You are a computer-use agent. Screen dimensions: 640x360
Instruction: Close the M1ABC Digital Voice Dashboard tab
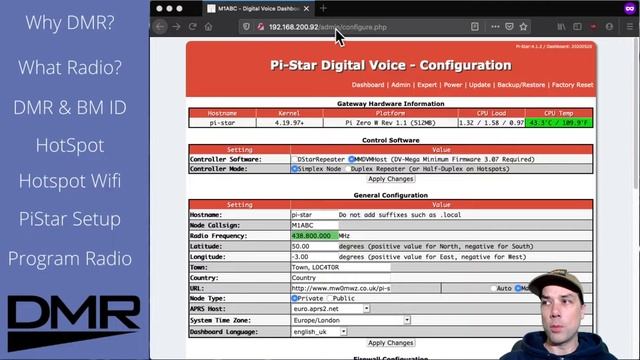click(x=307, y=9)
